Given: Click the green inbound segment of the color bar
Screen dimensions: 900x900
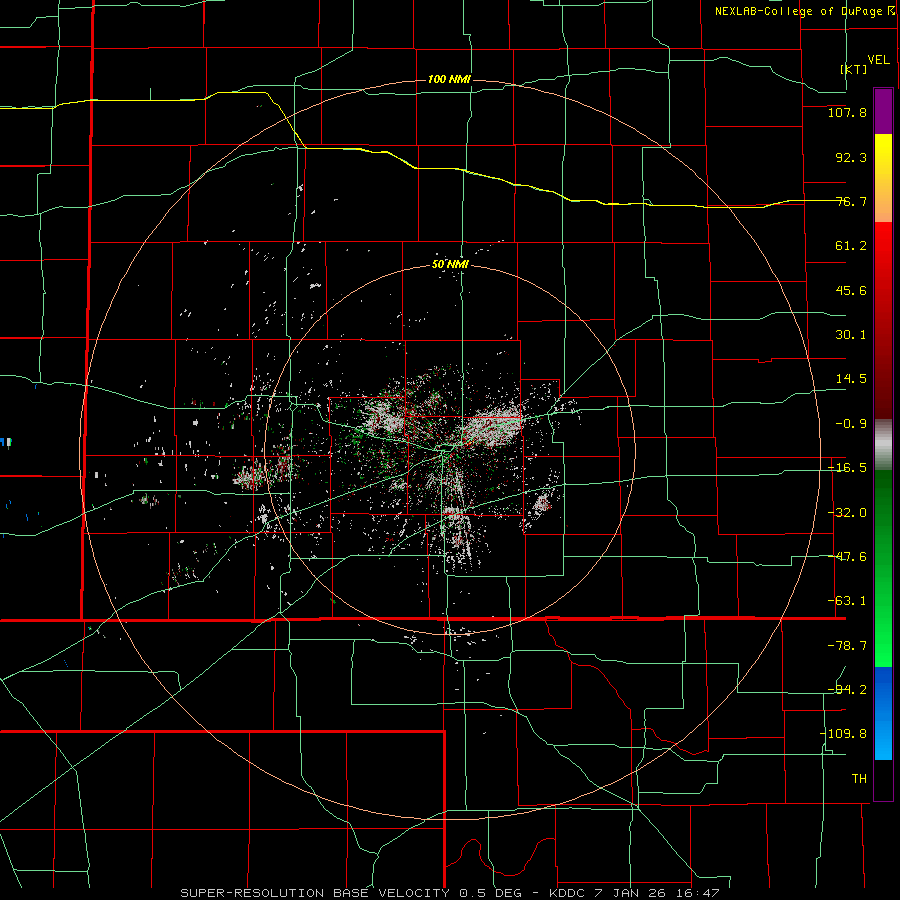Looking at the screenshot, I should coord(883,568).
